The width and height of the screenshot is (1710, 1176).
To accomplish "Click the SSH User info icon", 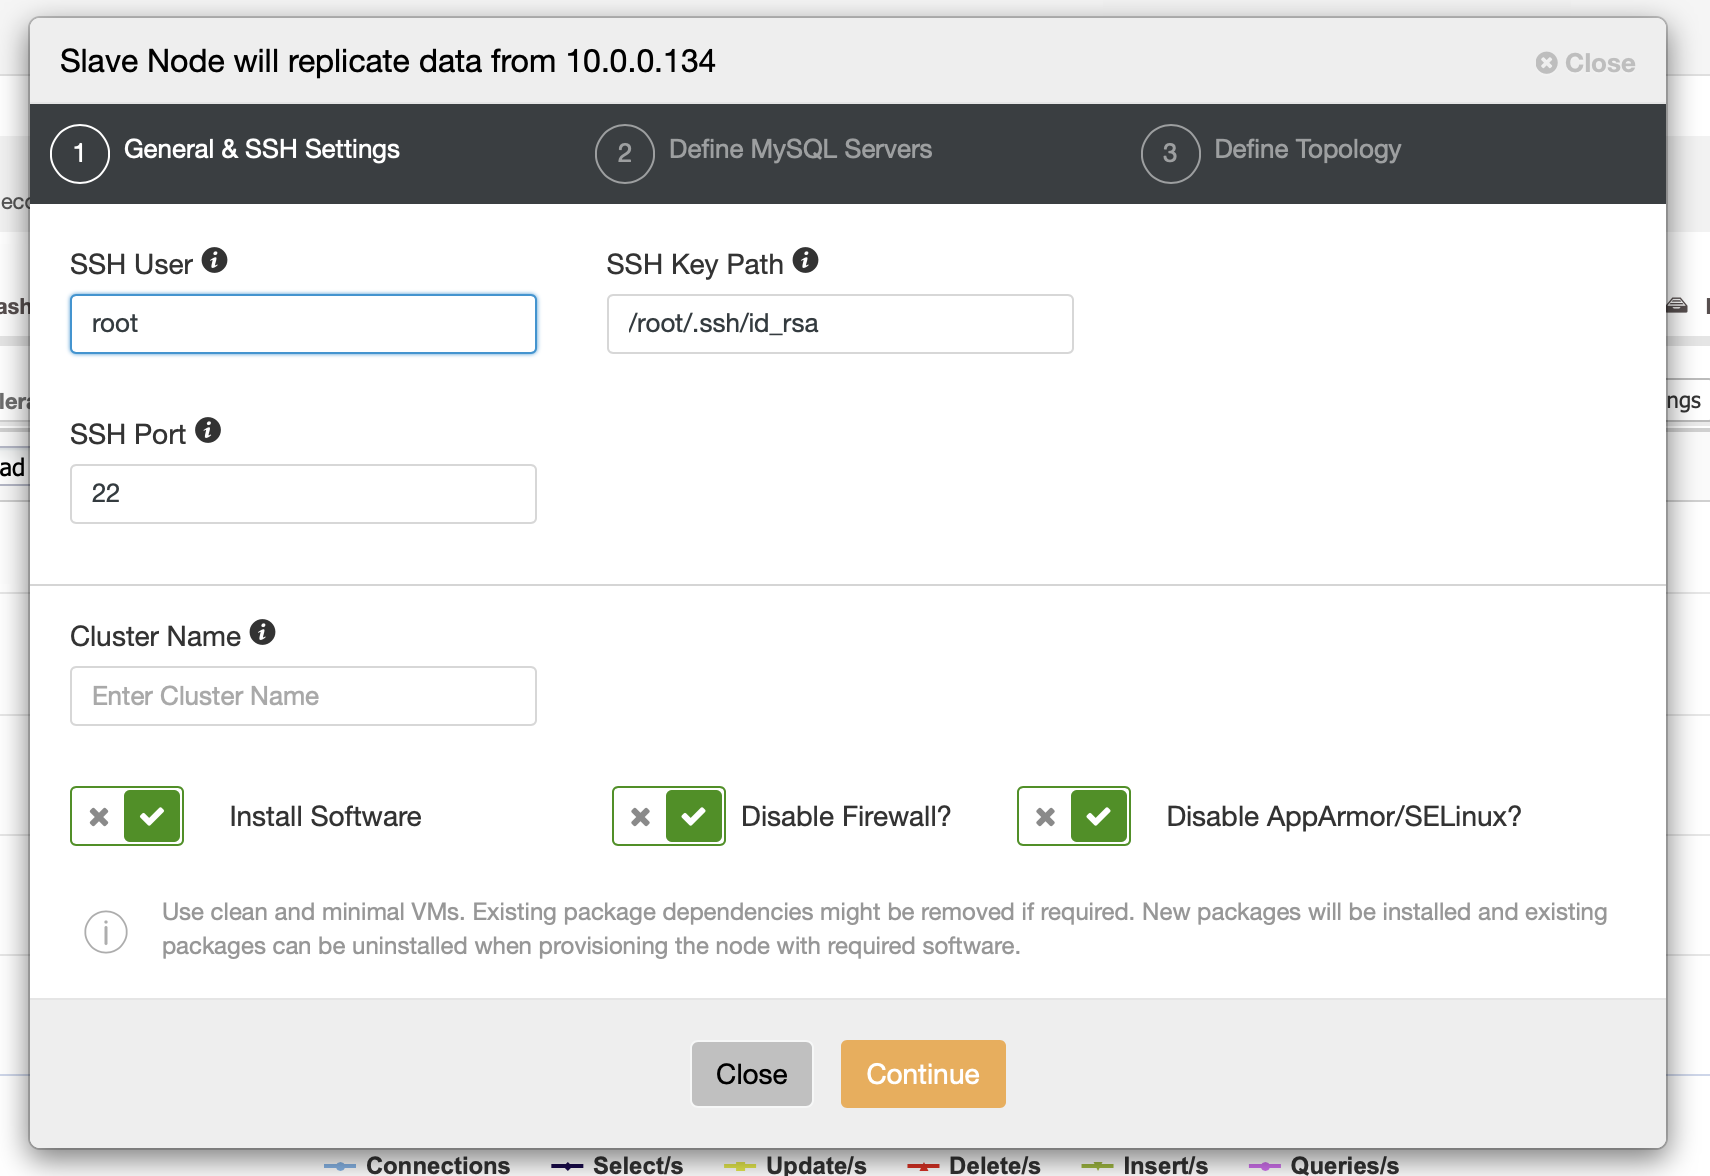I will coord(214,260).
